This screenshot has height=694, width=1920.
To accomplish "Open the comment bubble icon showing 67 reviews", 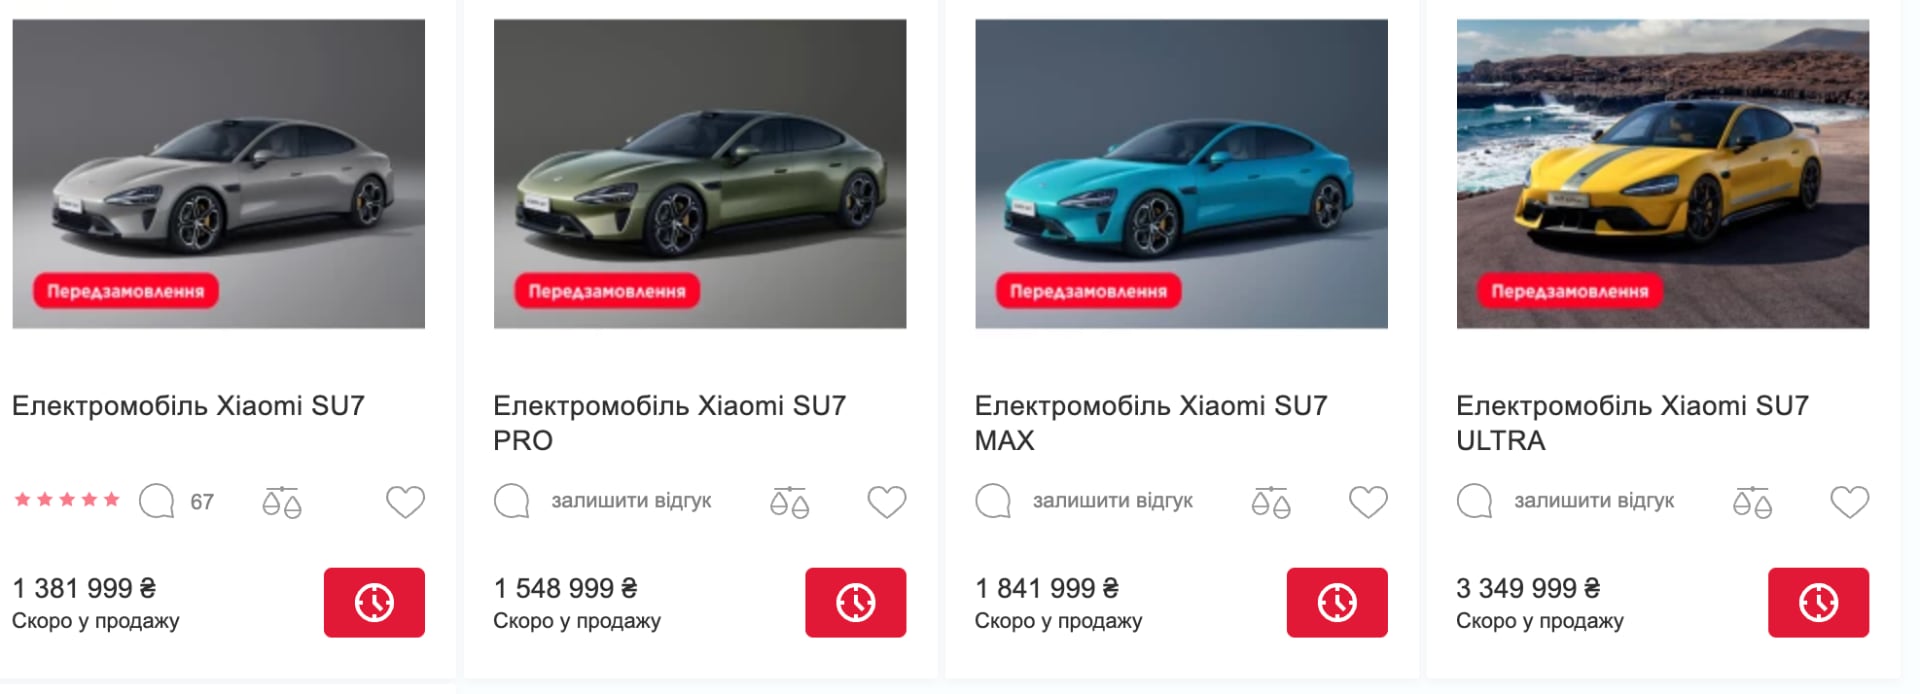I will pos(160,501).
